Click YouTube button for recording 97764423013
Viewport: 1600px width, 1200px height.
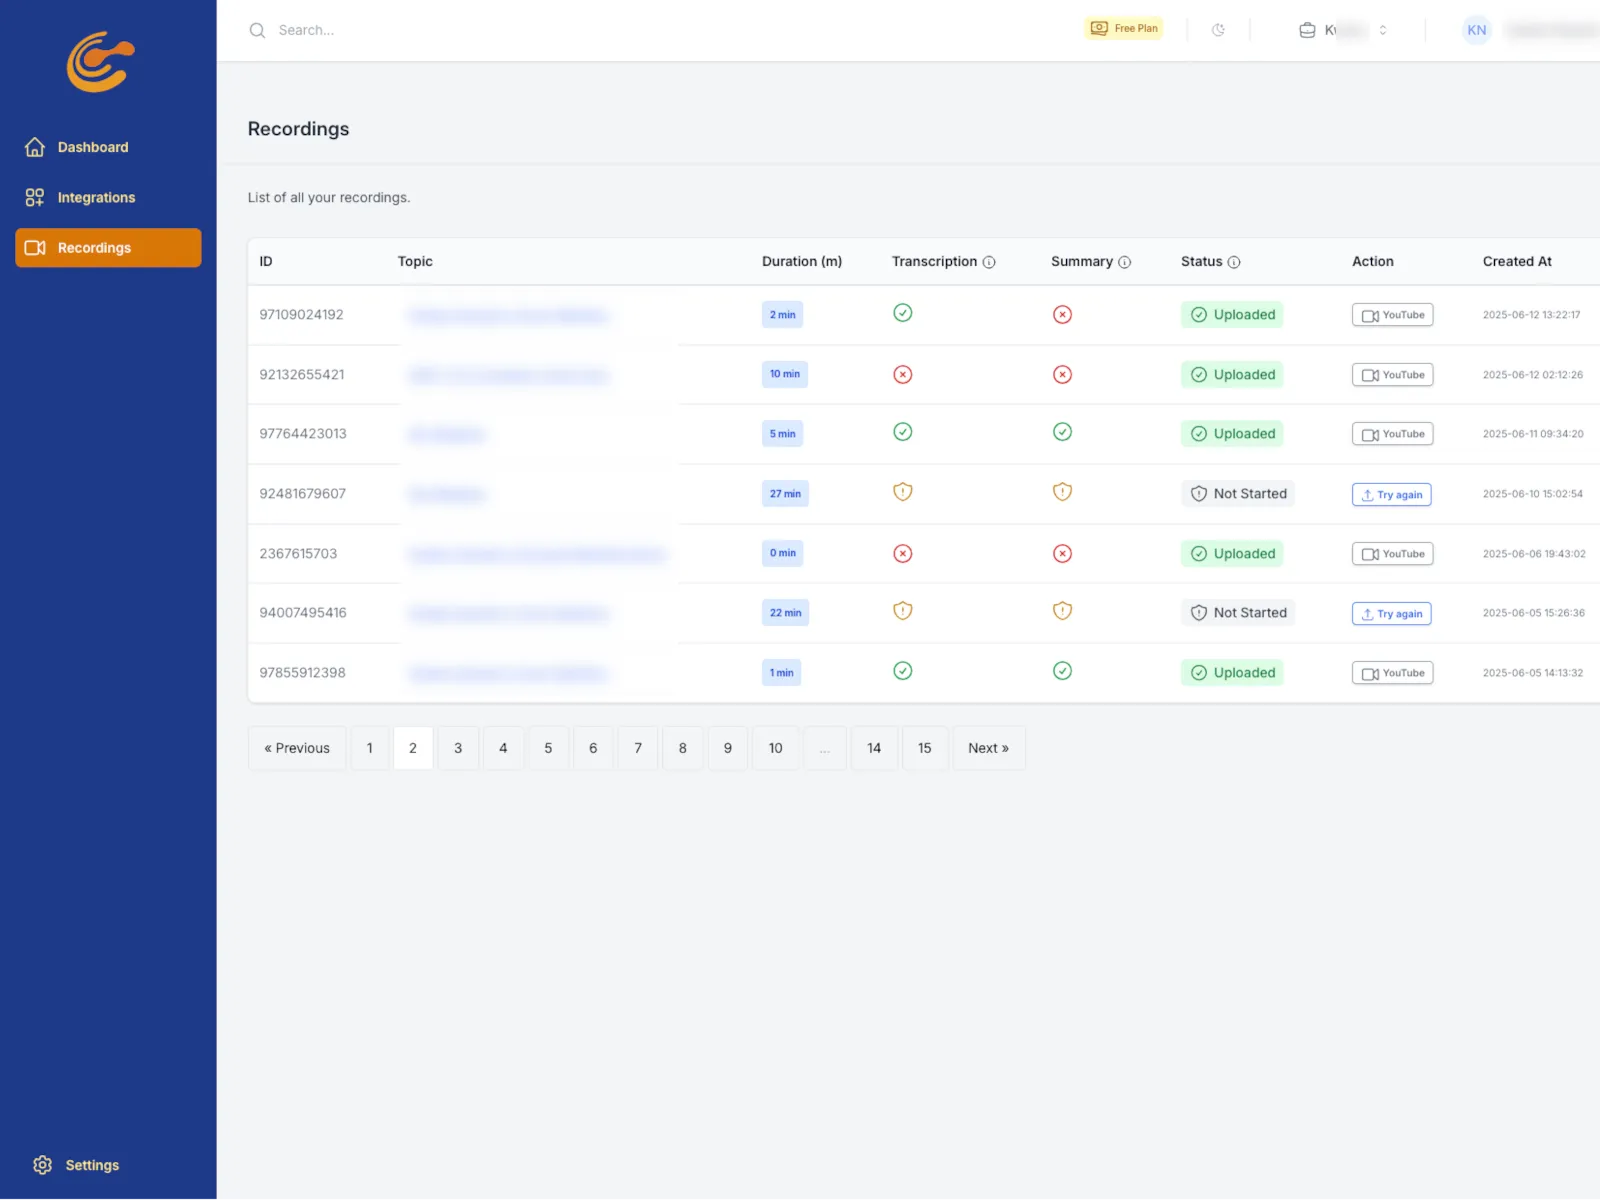[x=1393, y=434]
